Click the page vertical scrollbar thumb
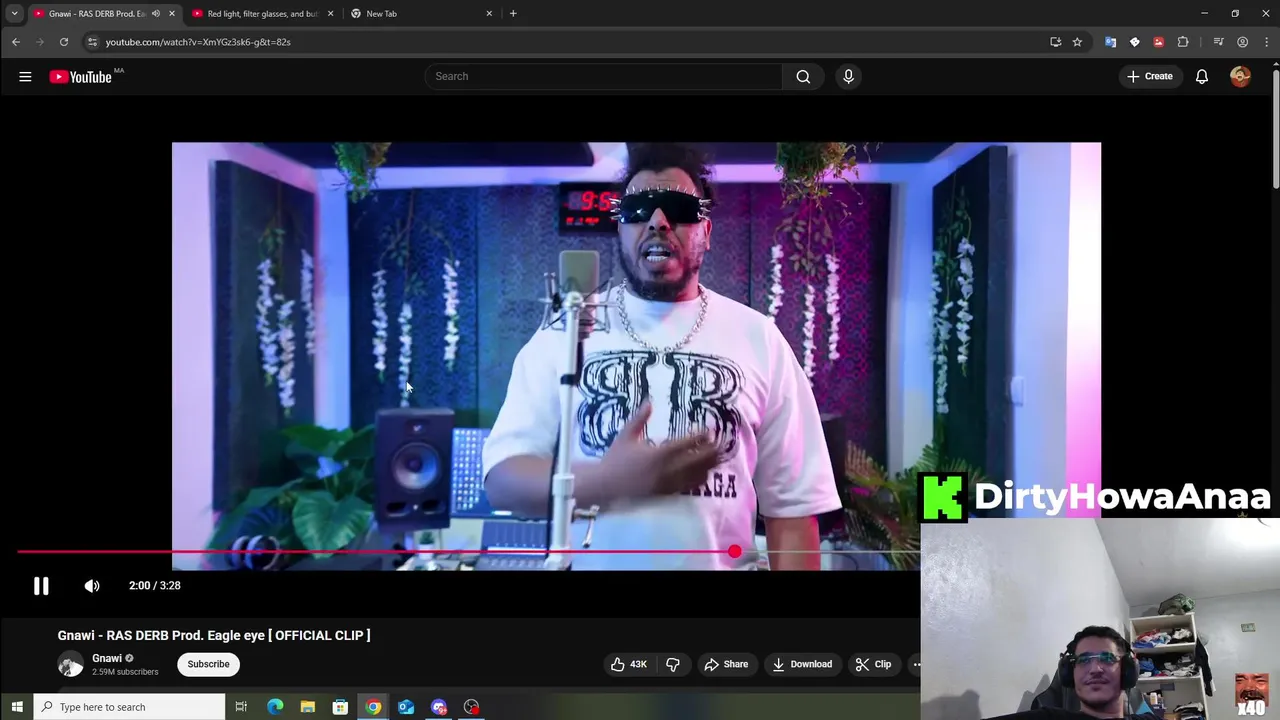The width and height of the screenshot is (1280, 720). tap(1275, 127)
